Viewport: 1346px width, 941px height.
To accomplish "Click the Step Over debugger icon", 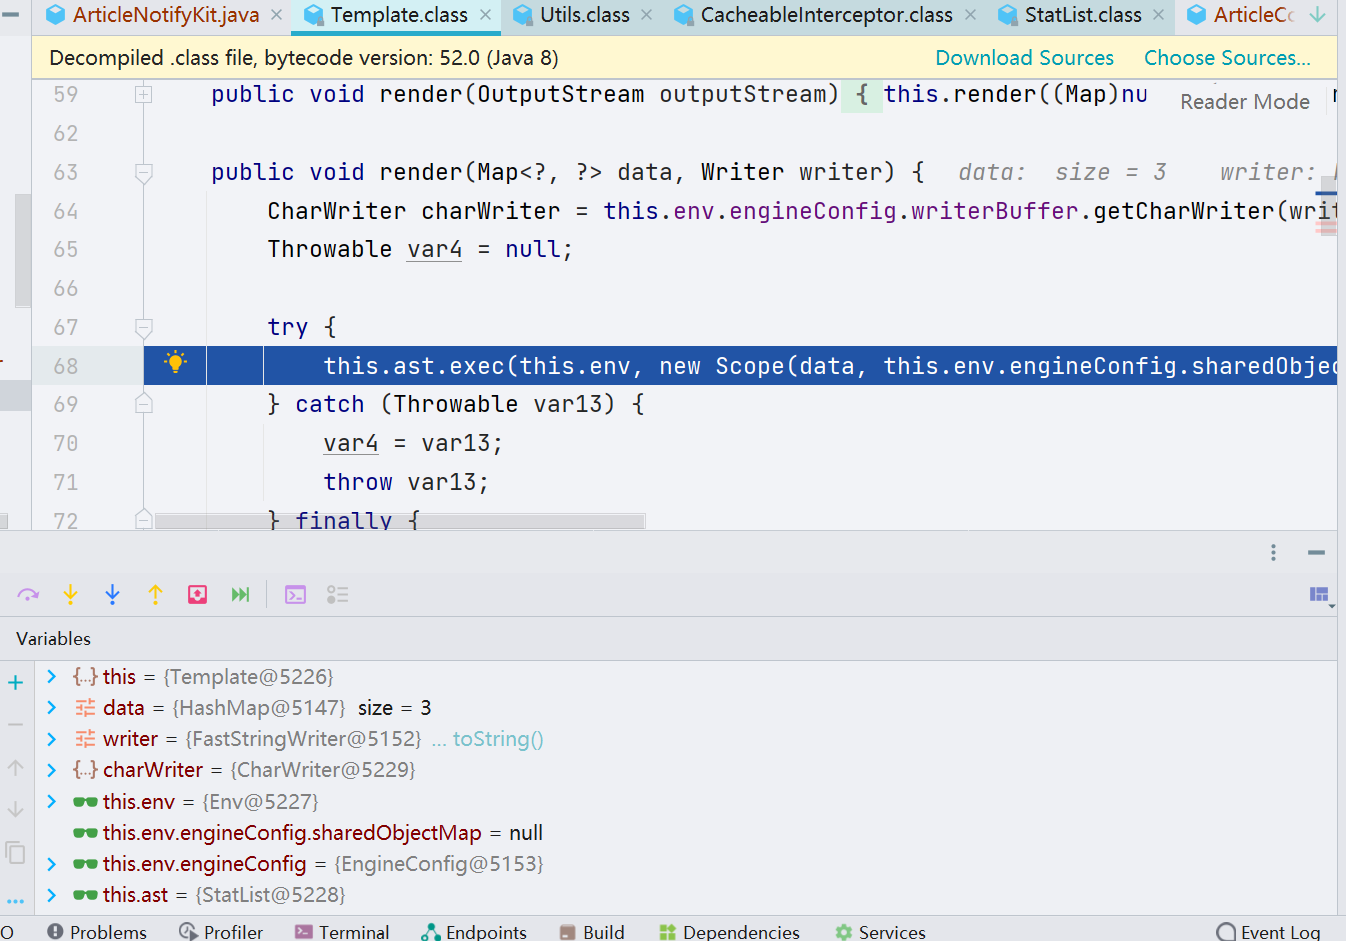I will [28, 595].
